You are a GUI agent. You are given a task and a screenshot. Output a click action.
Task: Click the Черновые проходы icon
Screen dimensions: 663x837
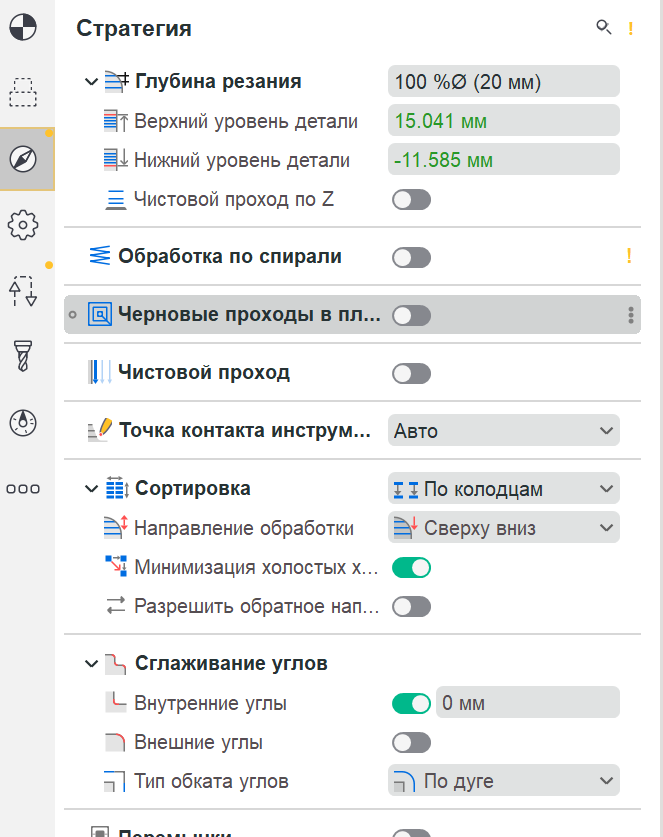pos(100,314)
